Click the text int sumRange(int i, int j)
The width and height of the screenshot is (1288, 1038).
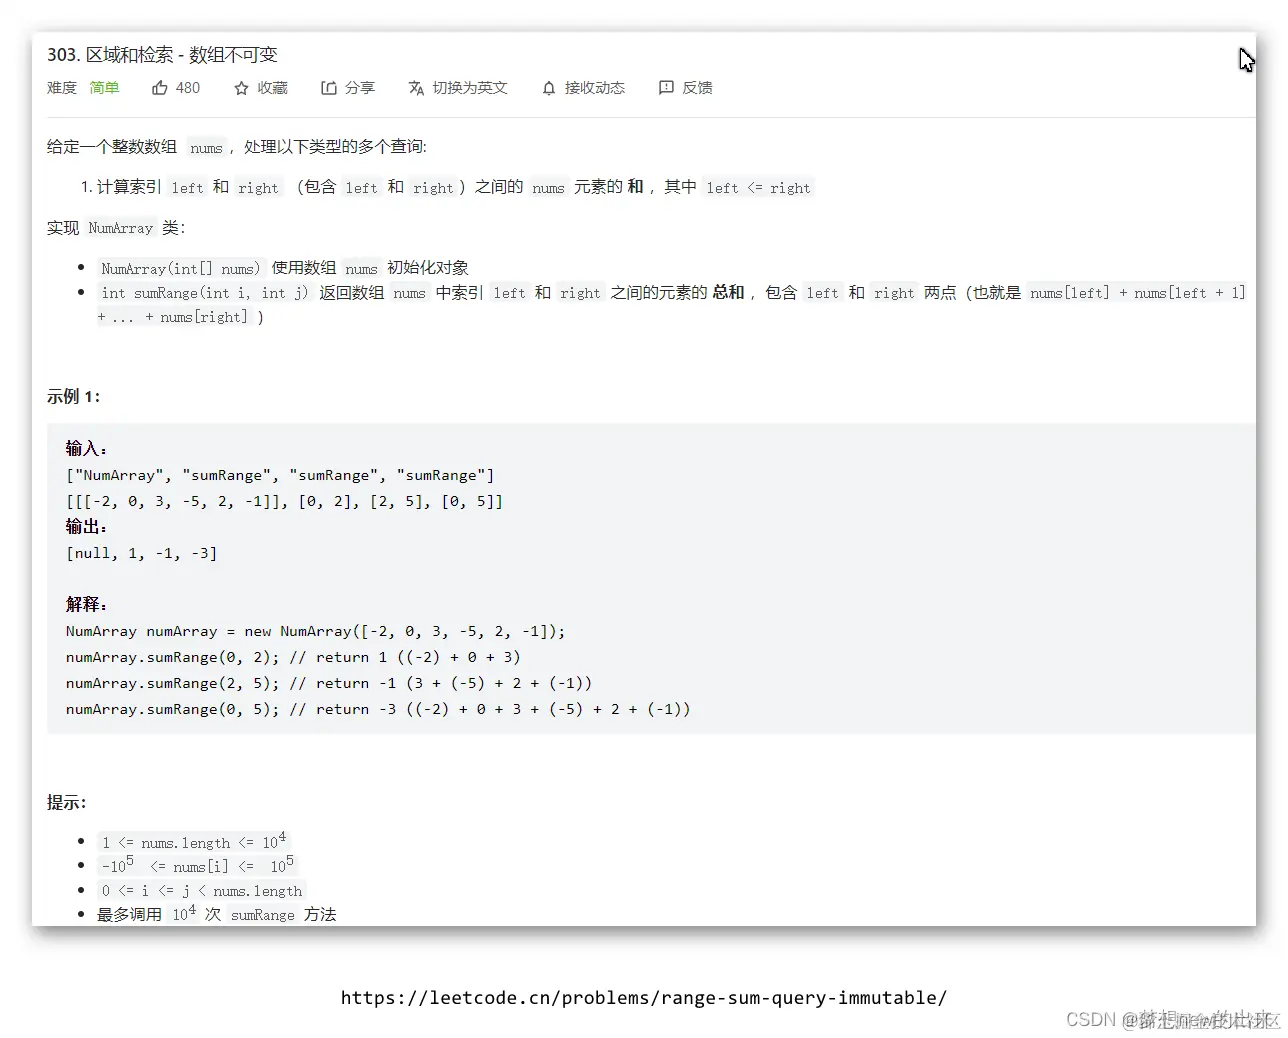204,293
